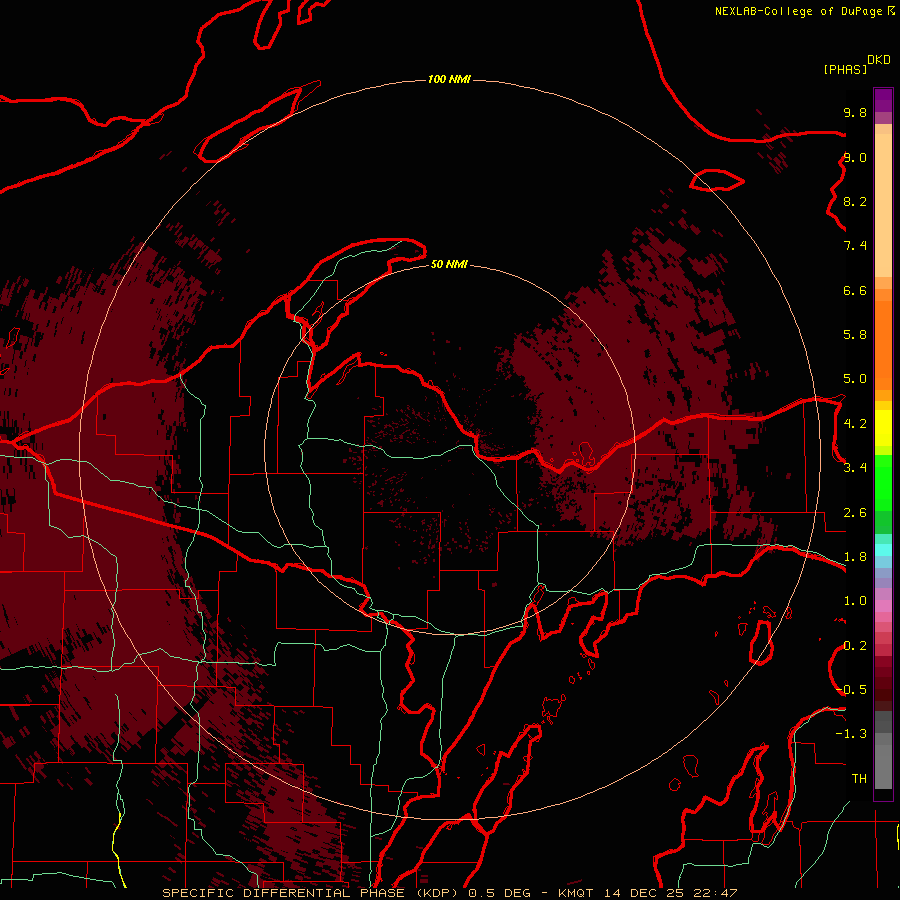
Task: Click the yellow band of the color bar
Action: point(883,428)
